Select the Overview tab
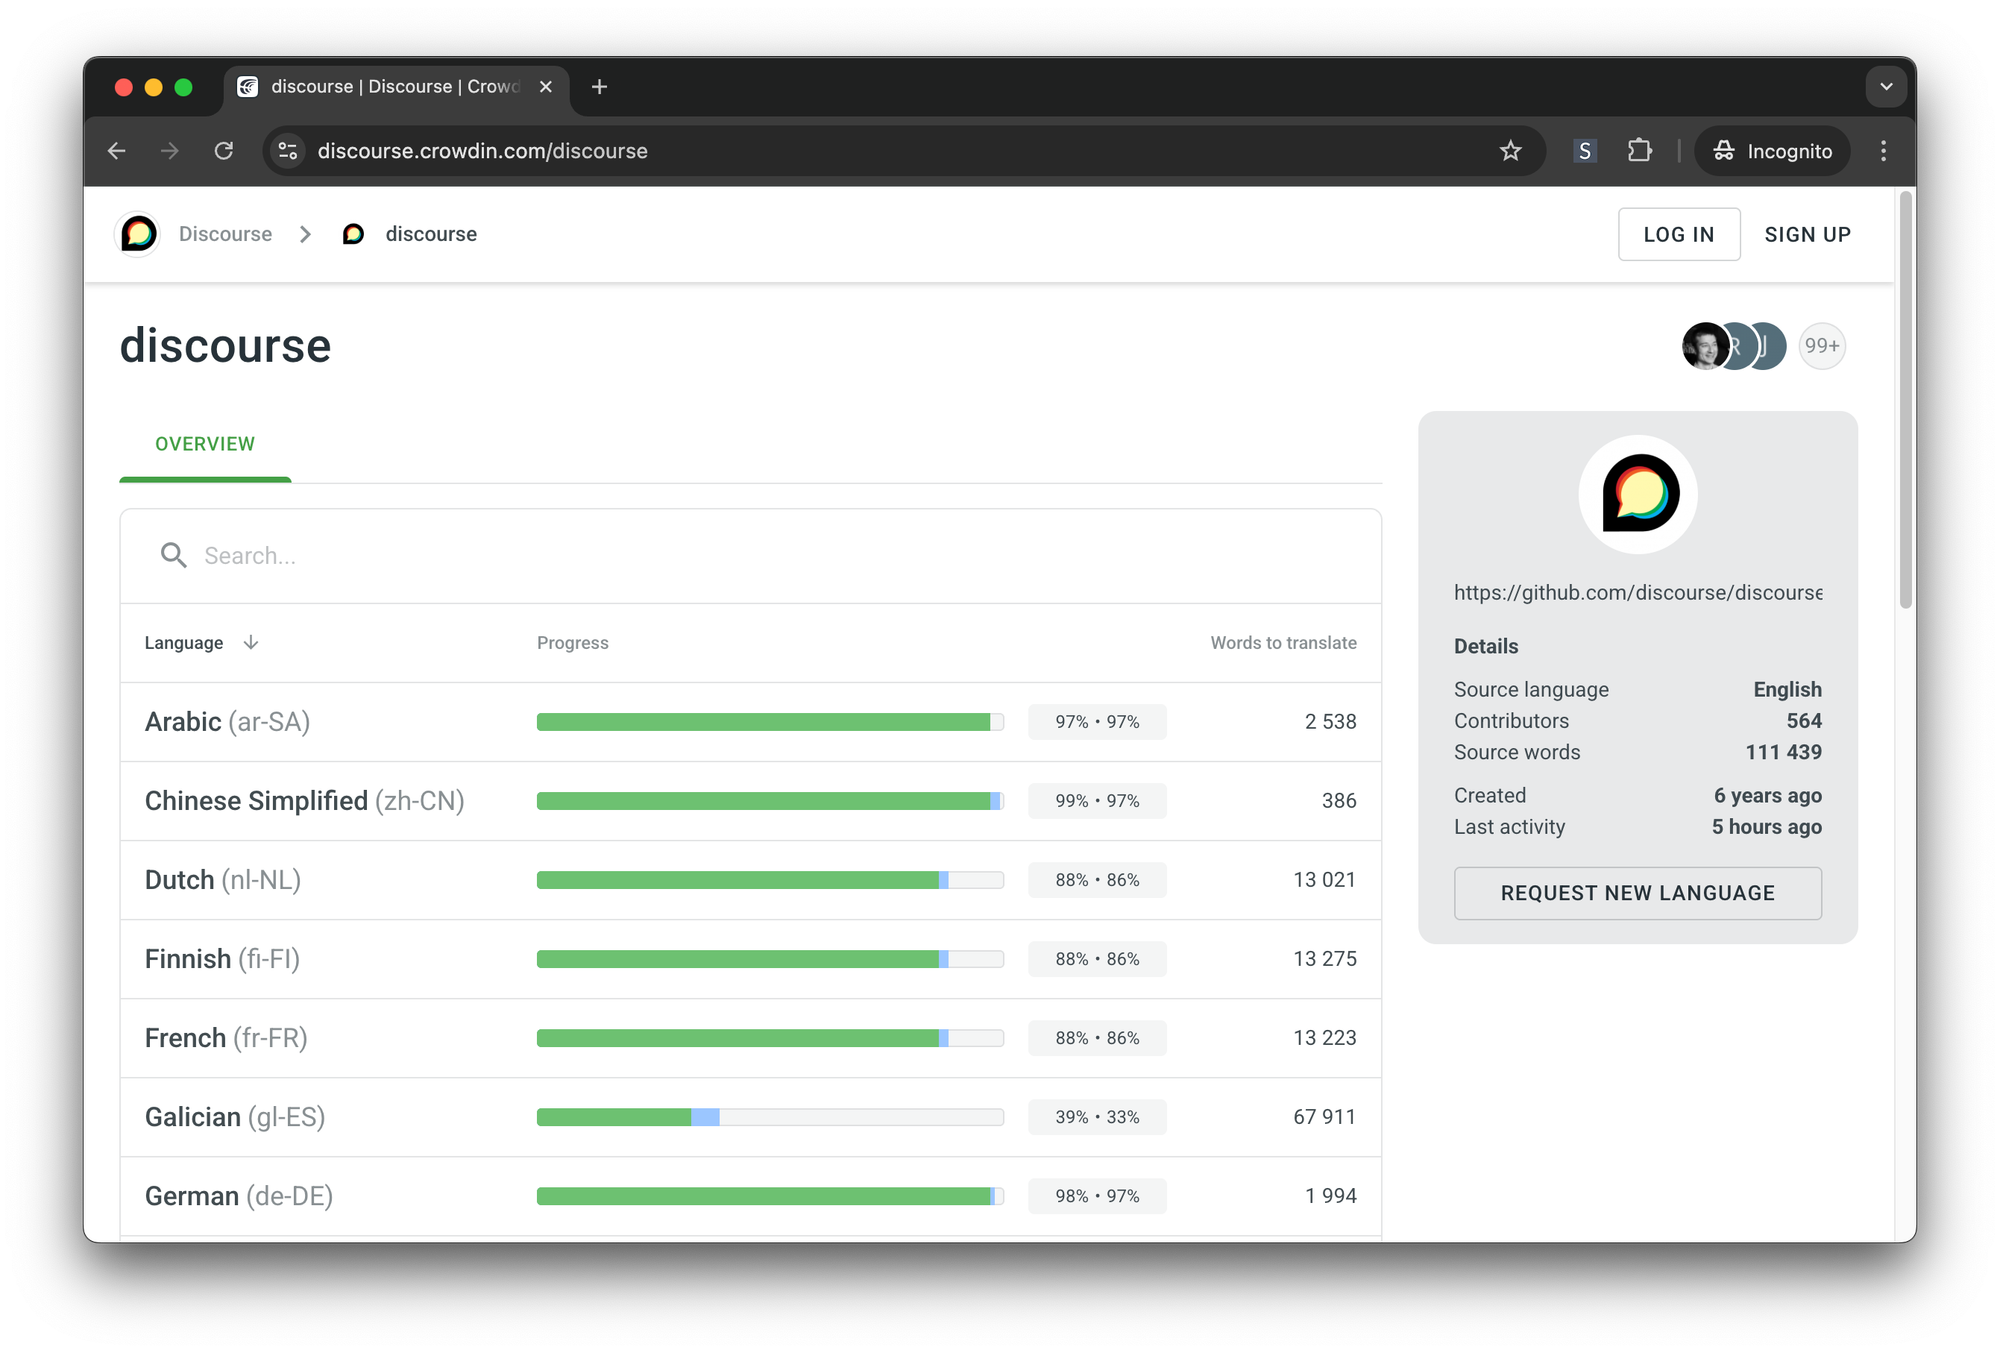 [x=205, y=444]
